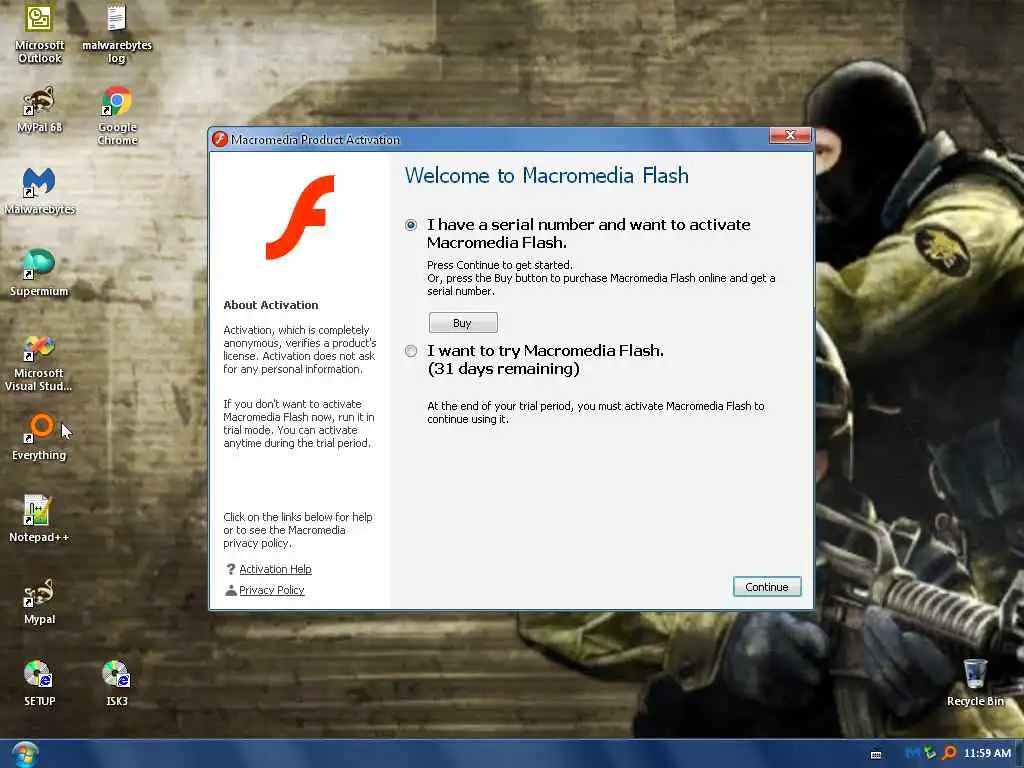
Task: Click the on-screen keyboard tray icon
Action: [876, 754]
